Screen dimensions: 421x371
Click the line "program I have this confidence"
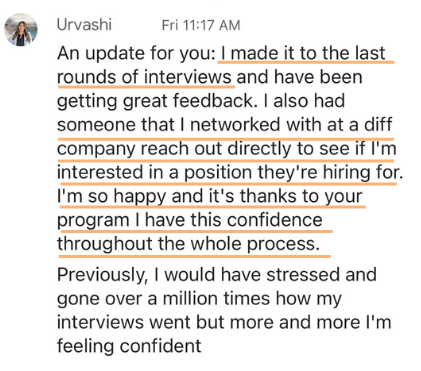click(x=190, y=221)
